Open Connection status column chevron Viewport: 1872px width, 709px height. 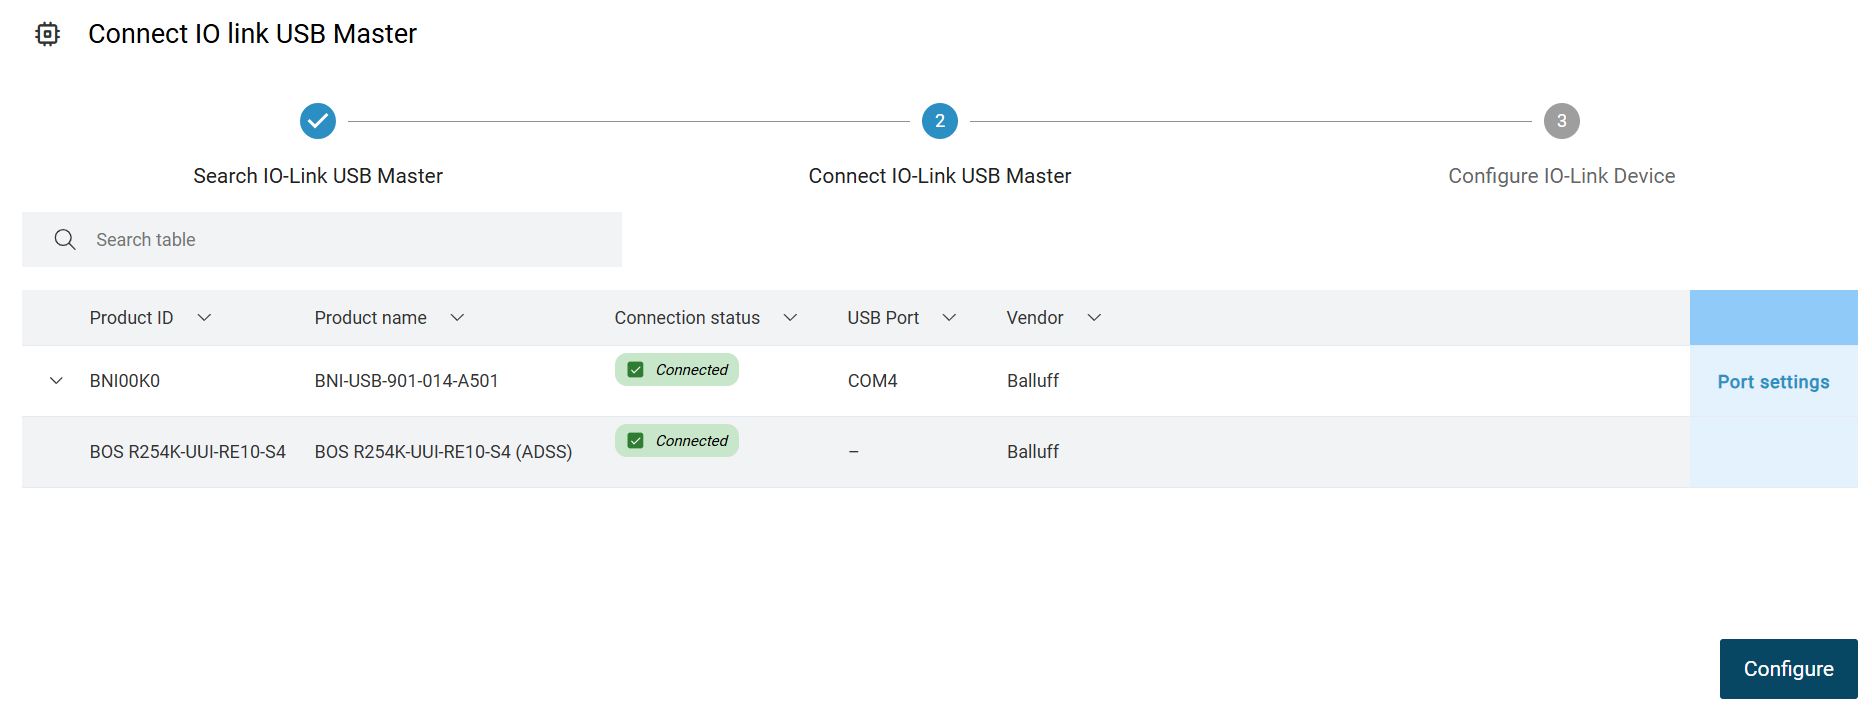pos(790,318)
